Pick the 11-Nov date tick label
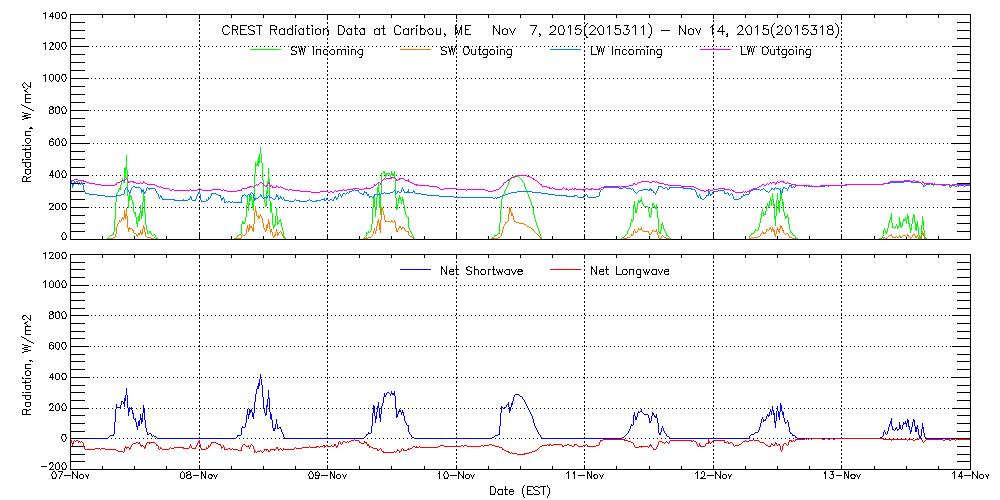Image resolution: width=1000 pixels, height=500 pixels. pyautogui.click(x=585, y=477)
